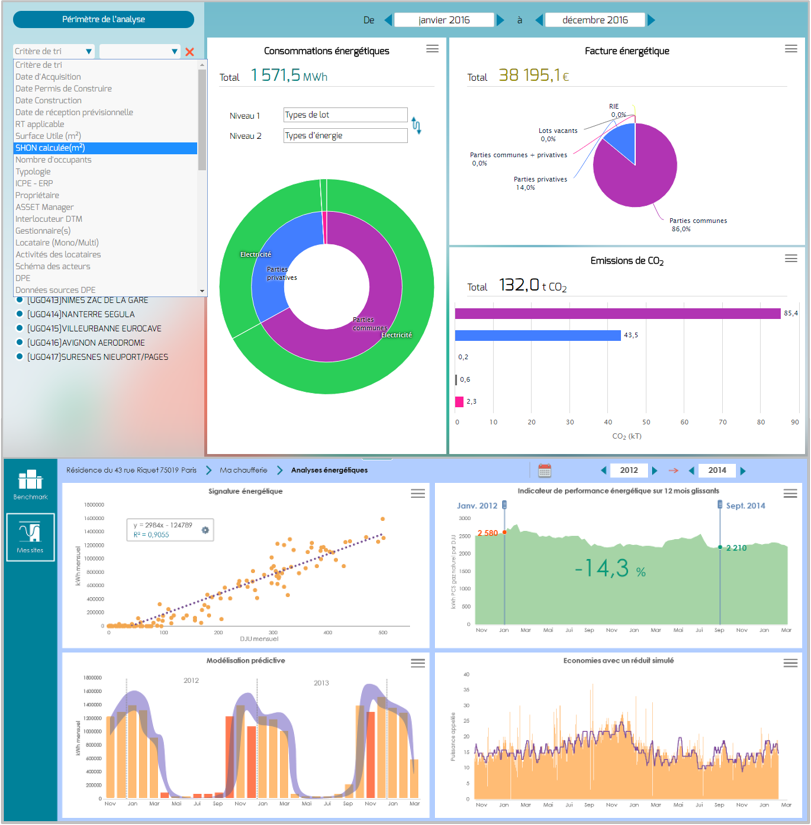Open settings gear on regression equation box
Viewport: 811px width, 825px height.
coord(205,530)
